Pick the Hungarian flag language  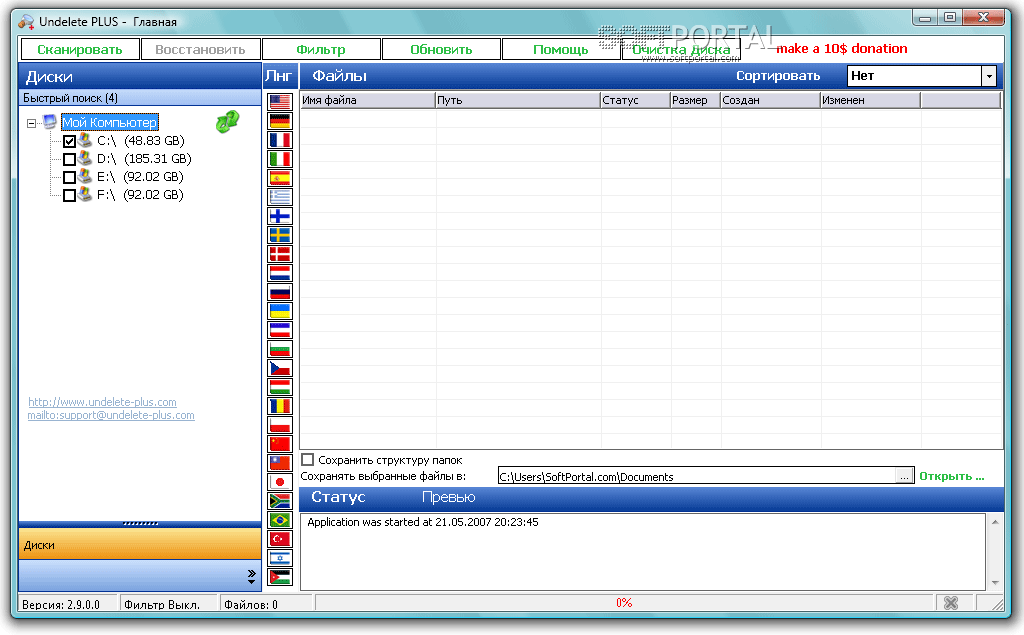click(x=280, y=387)
